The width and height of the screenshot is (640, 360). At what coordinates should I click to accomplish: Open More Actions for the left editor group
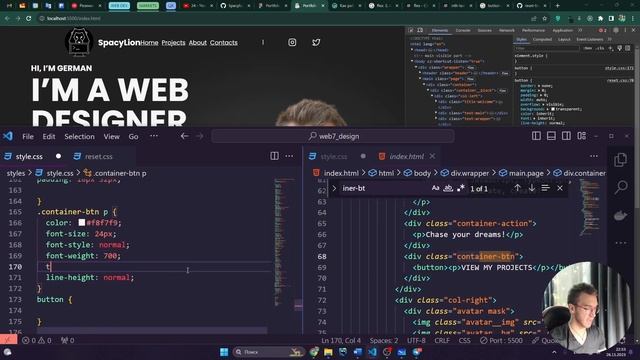pos(289,156)
